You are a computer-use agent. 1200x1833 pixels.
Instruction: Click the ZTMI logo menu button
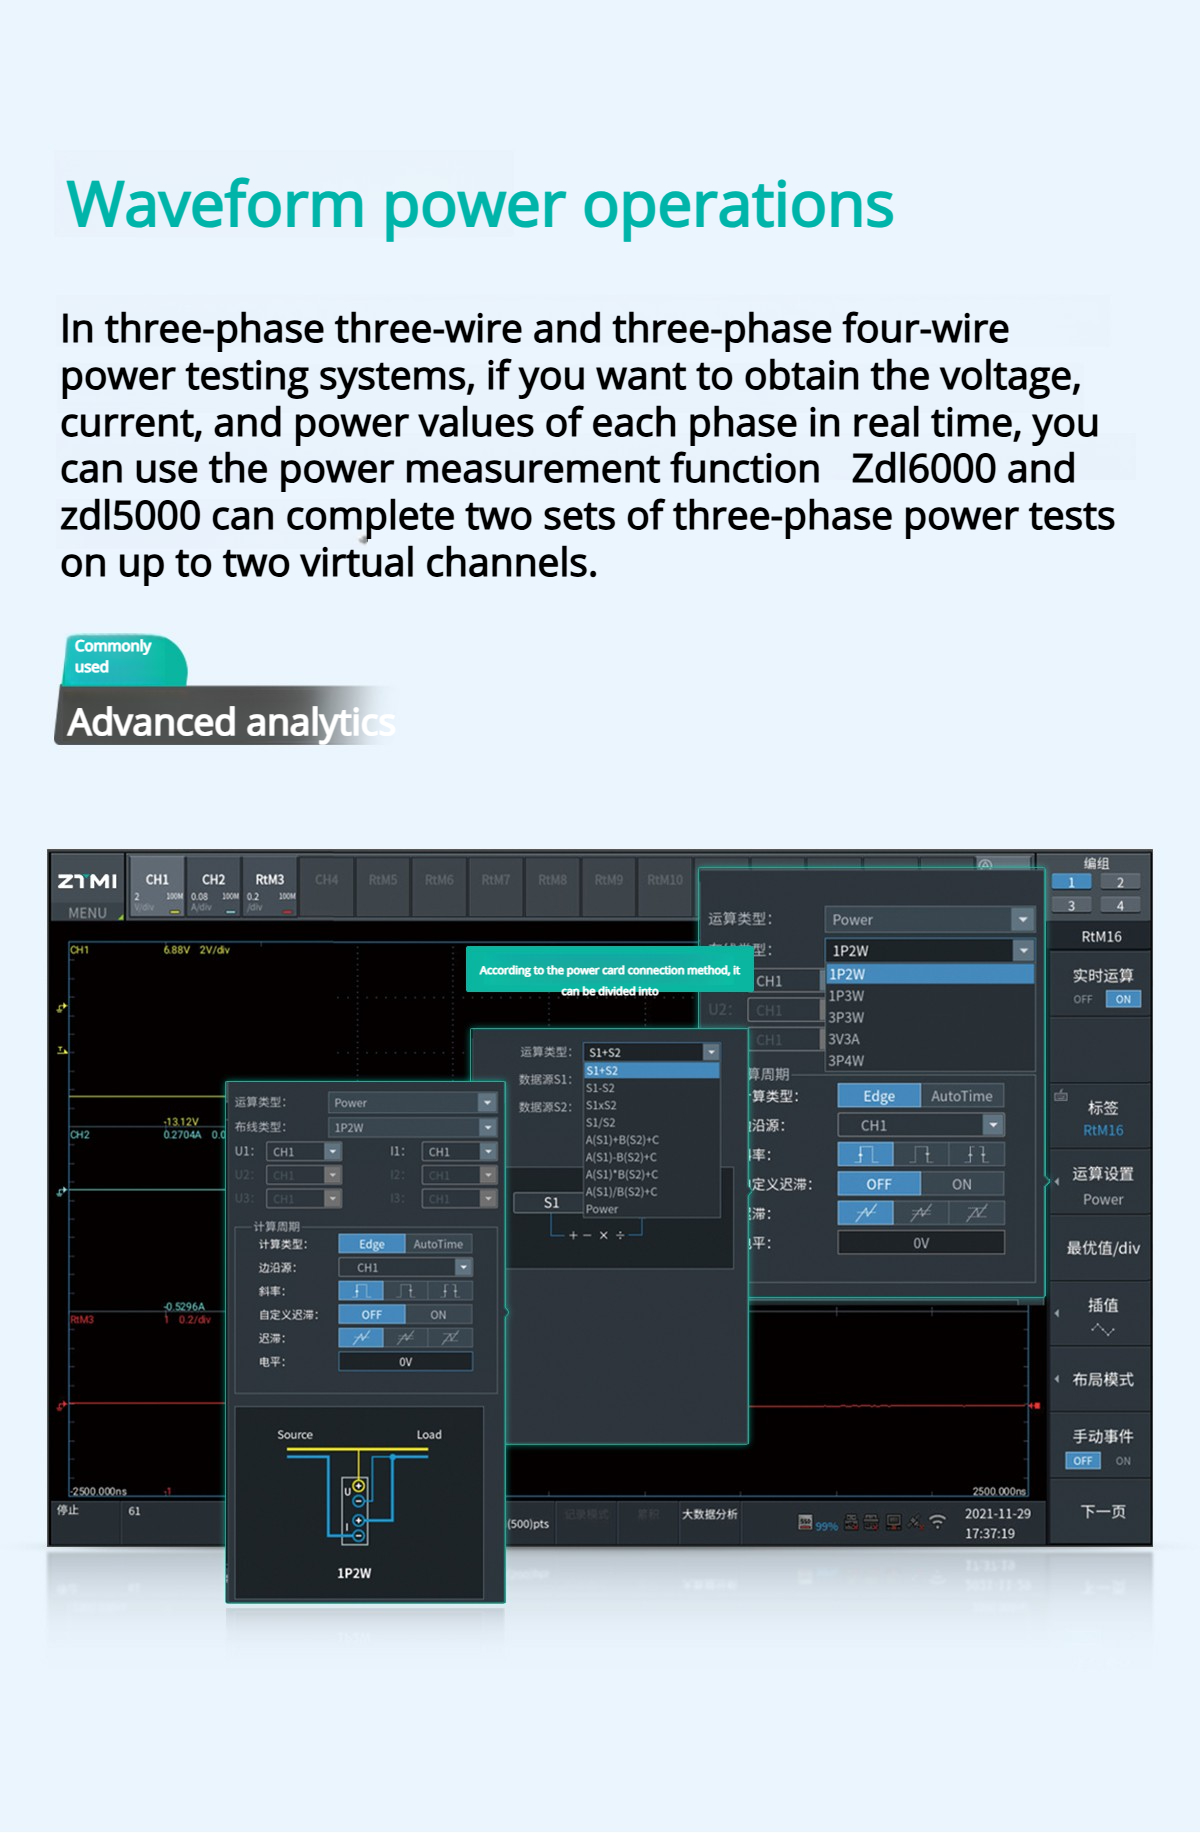pyautogui.click(x=87, y=887)
